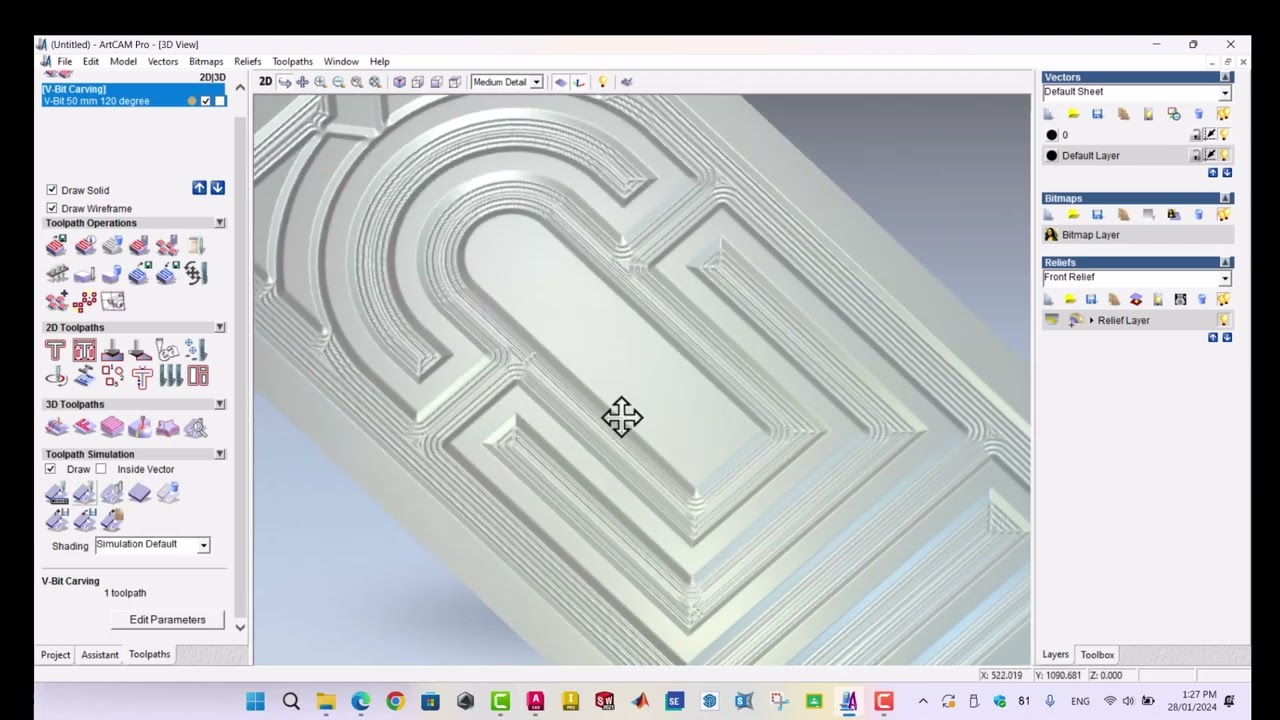This screenshot has height=720, width=1280.
Task: Click the Edit Parameters button
Action: tap(167, 620)
